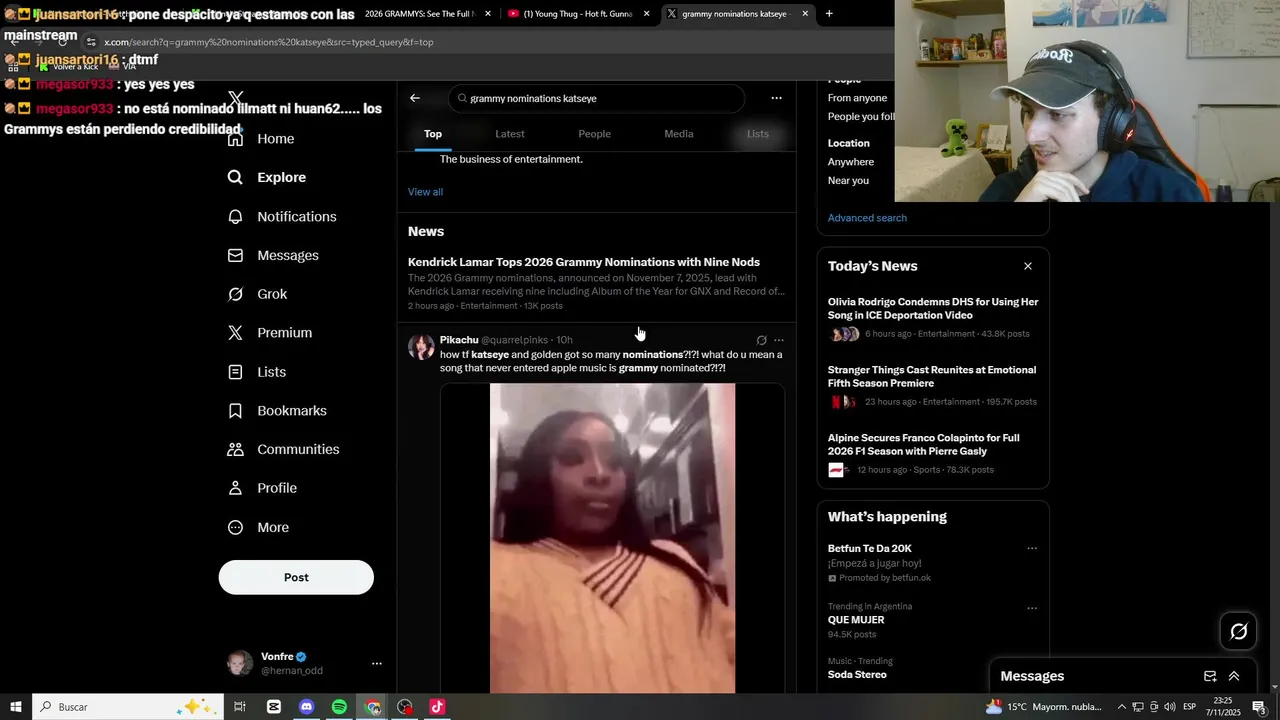Open Messages envelope in sidebar
This screenshot has height=720, width=1280.
(x=273, y=255)
